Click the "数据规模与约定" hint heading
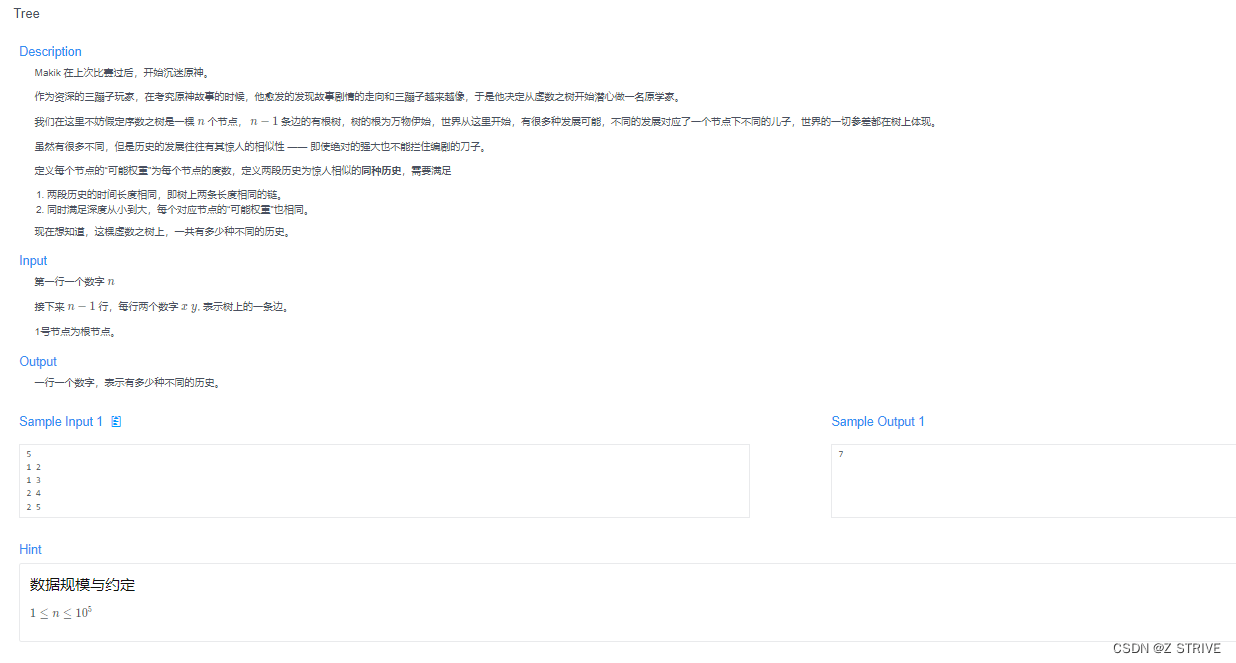The width and height of the screenshot is (1236, 663). coord(82,585)
